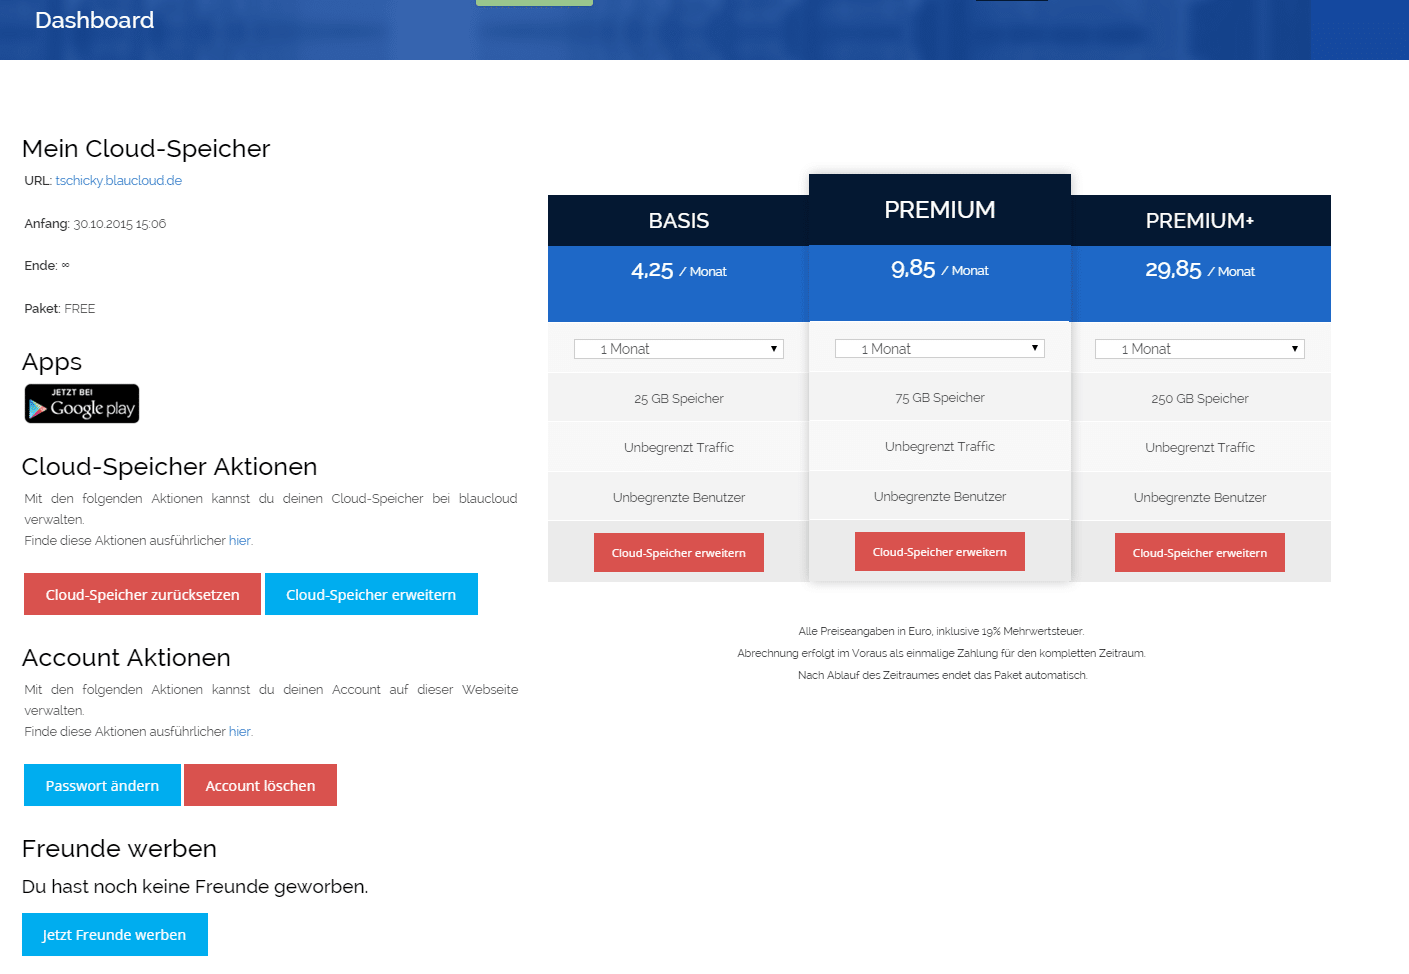The image size is (1409, 974).
Task: Click the Google Play store badge
Action: click(82, 404)
